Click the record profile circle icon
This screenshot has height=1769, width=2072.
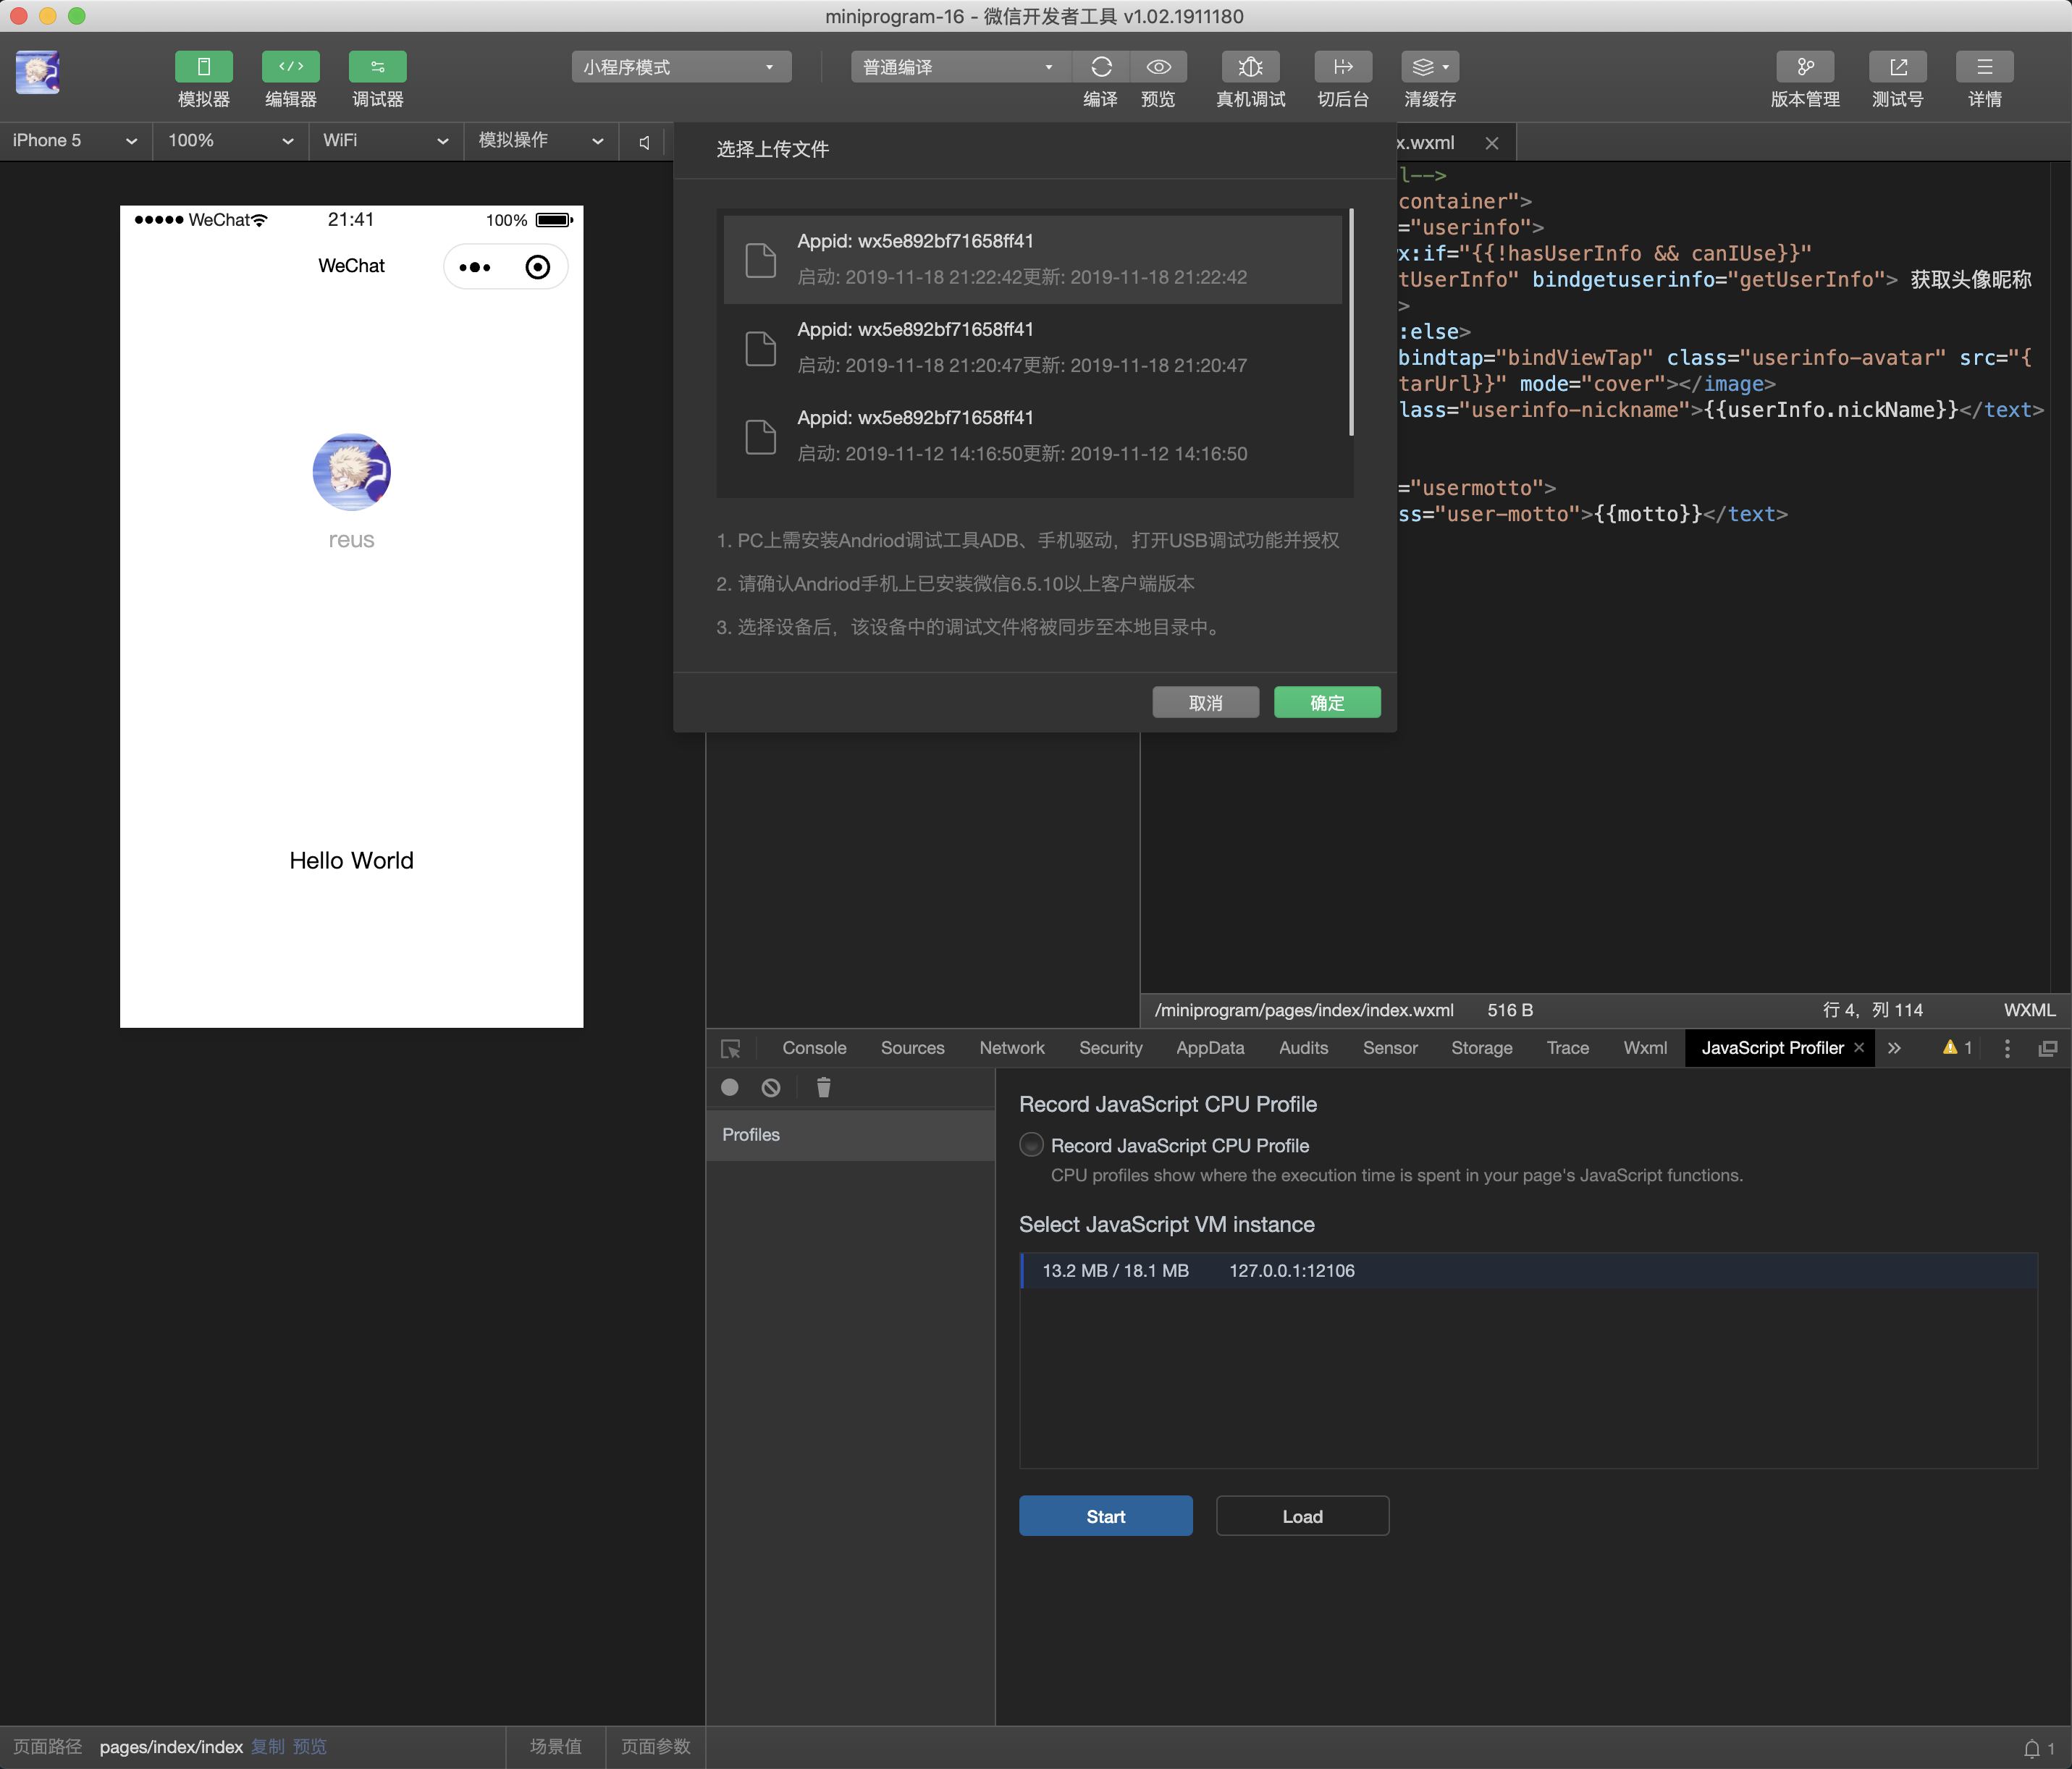click(x=730, y=1087)
